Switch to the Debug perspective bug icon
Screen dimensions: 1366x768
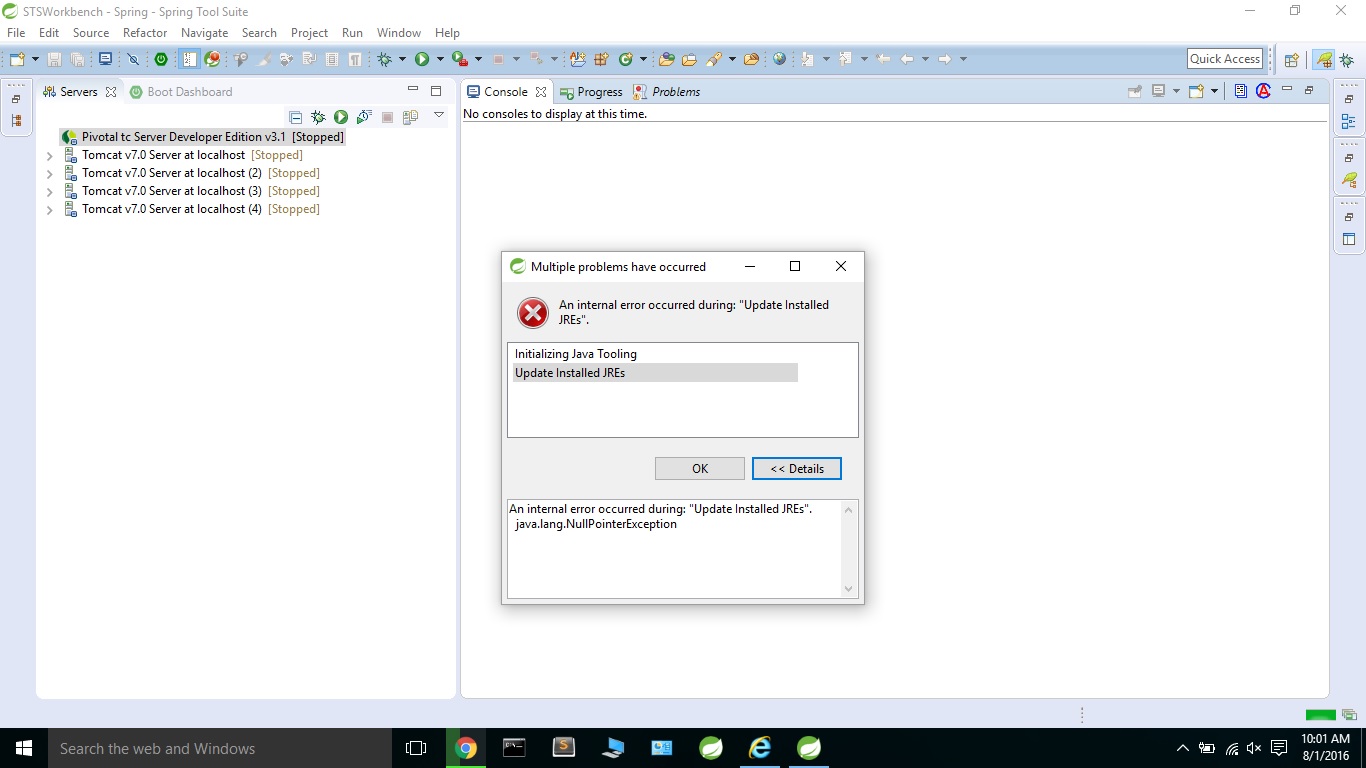[x=1346, y=60]
